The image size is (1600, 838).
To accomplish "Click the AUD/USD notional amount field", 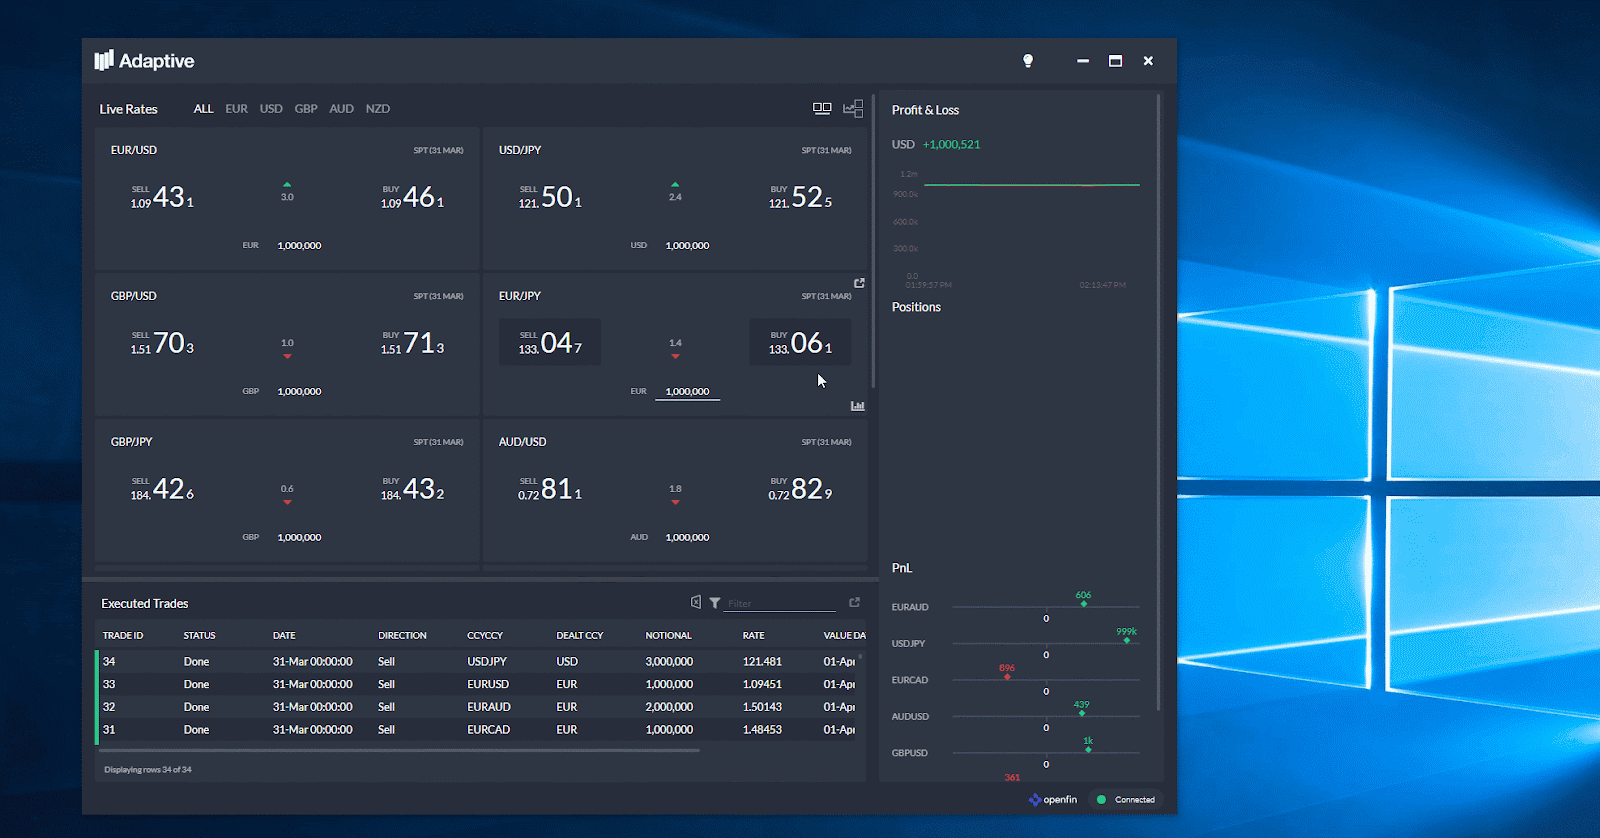I will pos(688,537).
